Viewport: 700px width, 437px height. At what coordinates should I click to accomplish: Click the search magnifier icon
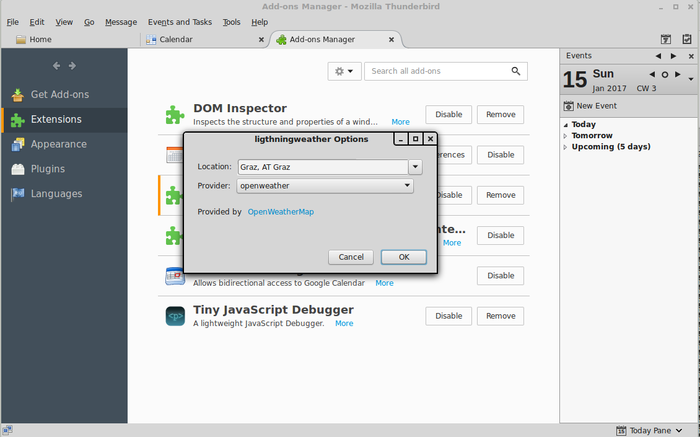tap(516, 71)
